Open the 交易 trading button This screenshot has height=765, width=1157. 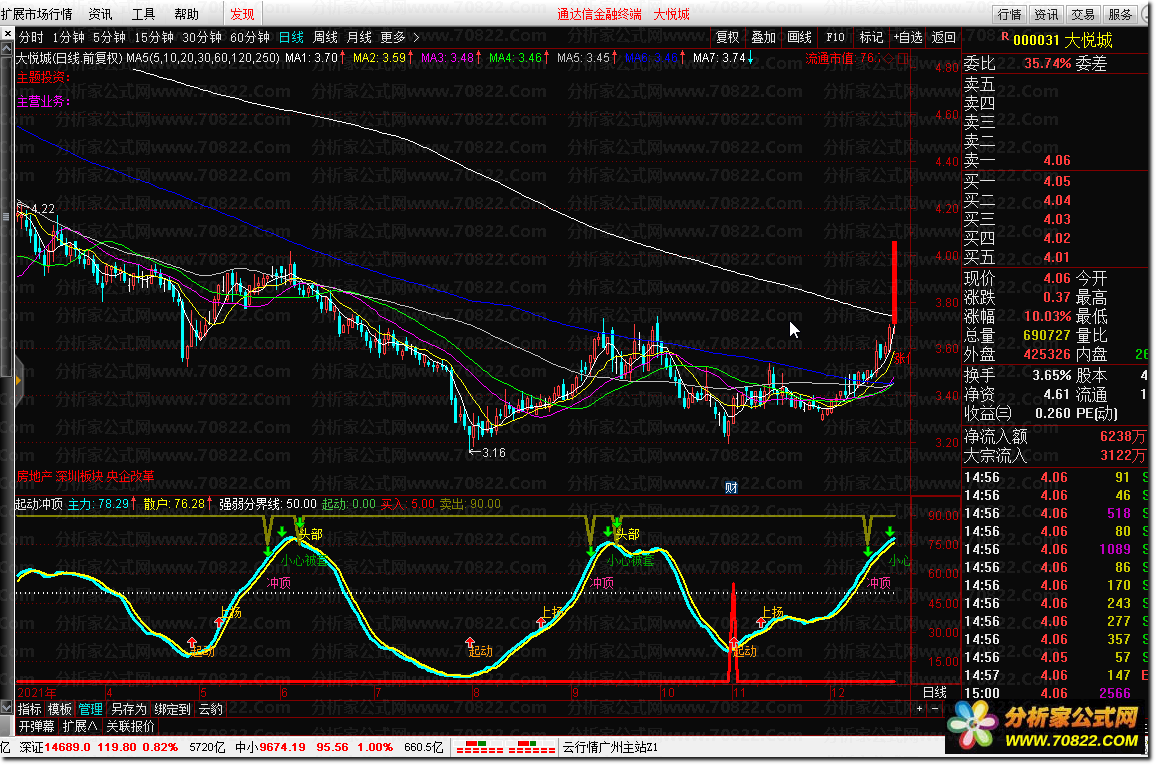click(1083, 14)
